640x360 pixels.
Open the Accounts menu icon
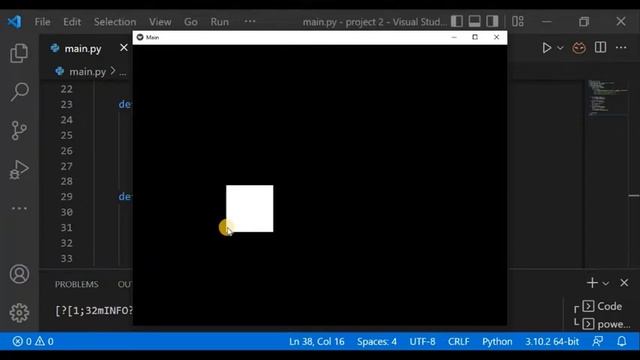(19, 274)
